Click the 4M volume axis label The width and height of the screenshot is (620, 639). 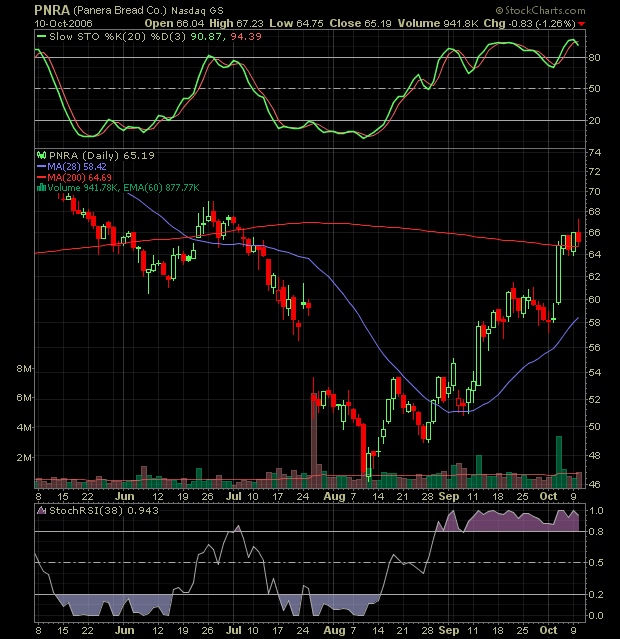[24, 427]
